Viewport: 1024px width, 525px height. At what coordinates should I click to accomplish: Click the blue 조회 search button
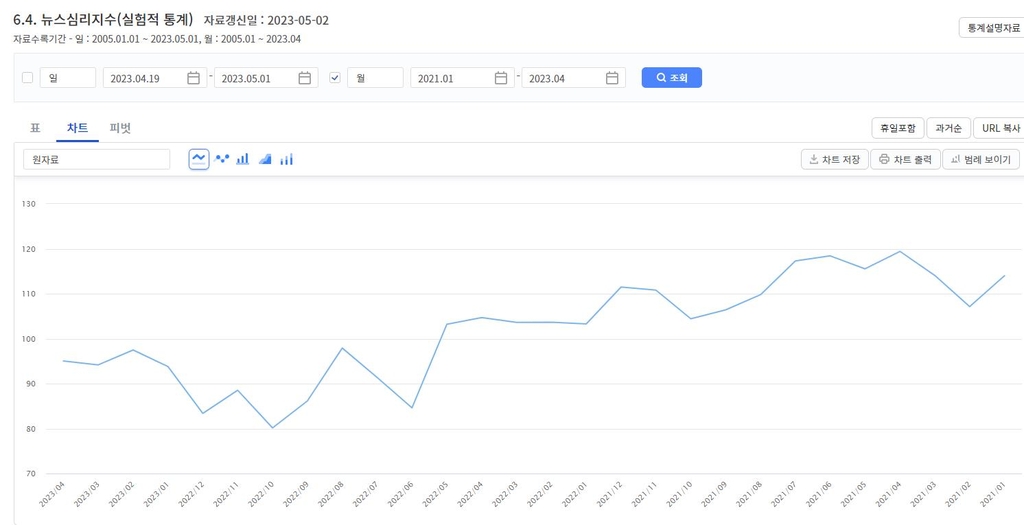(671, 78)
